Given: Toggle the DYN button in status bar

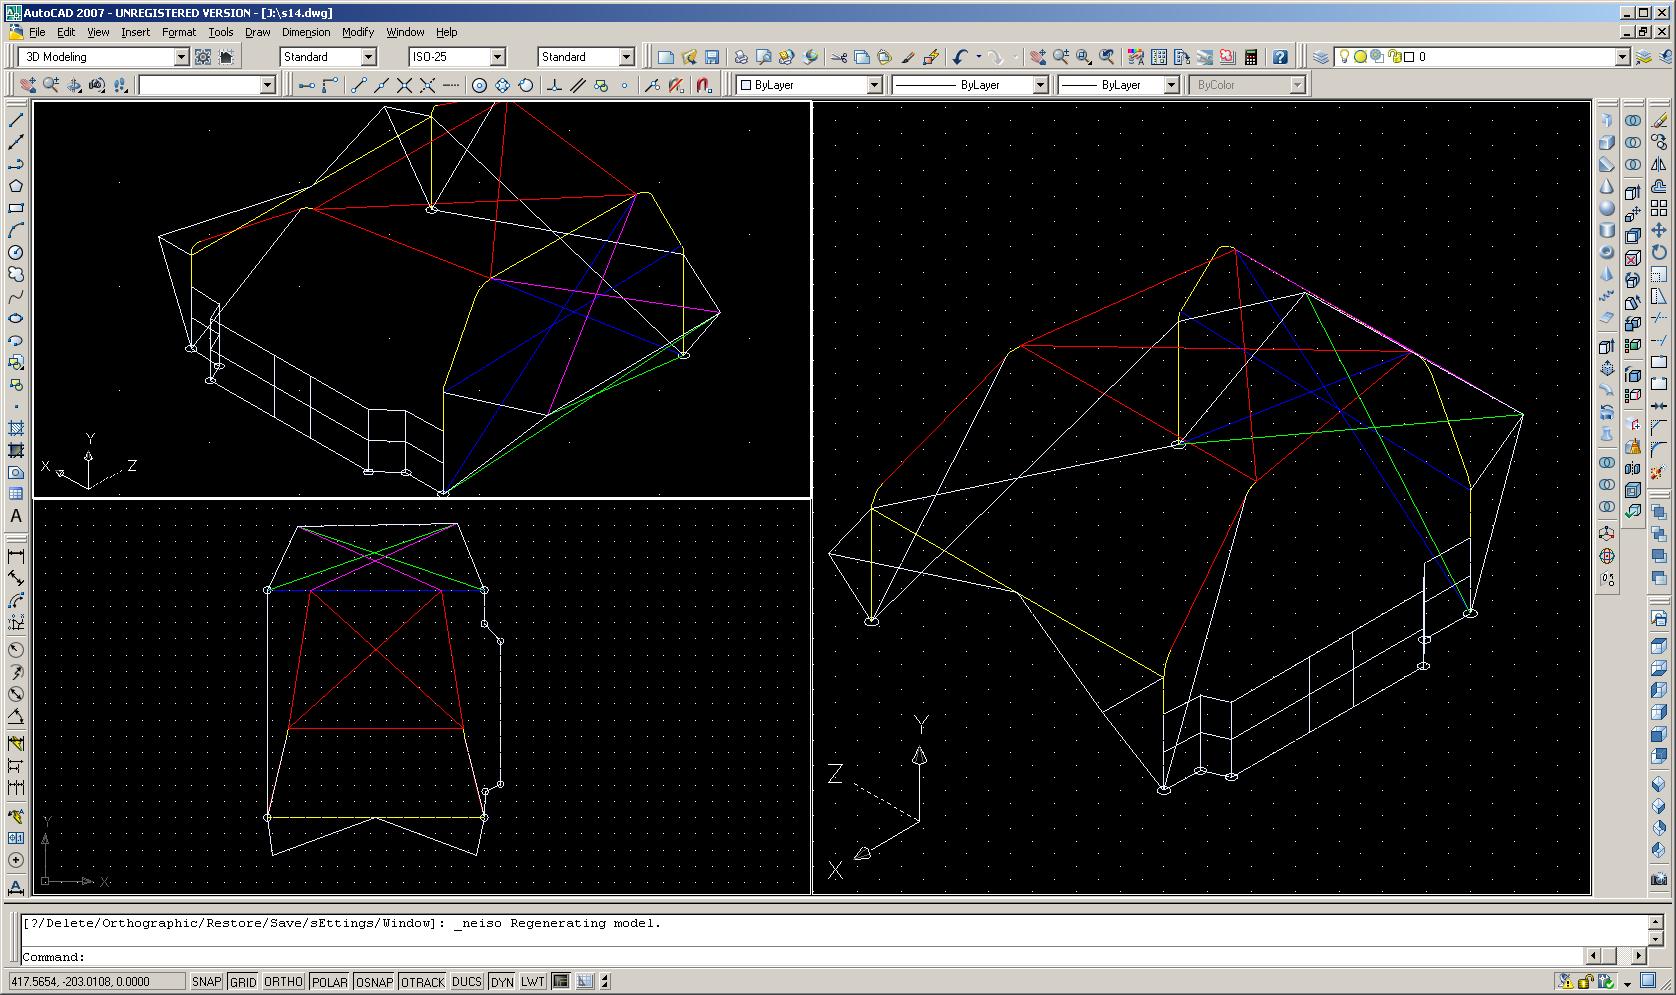Looking at the screenshot, I should [502, 982].
